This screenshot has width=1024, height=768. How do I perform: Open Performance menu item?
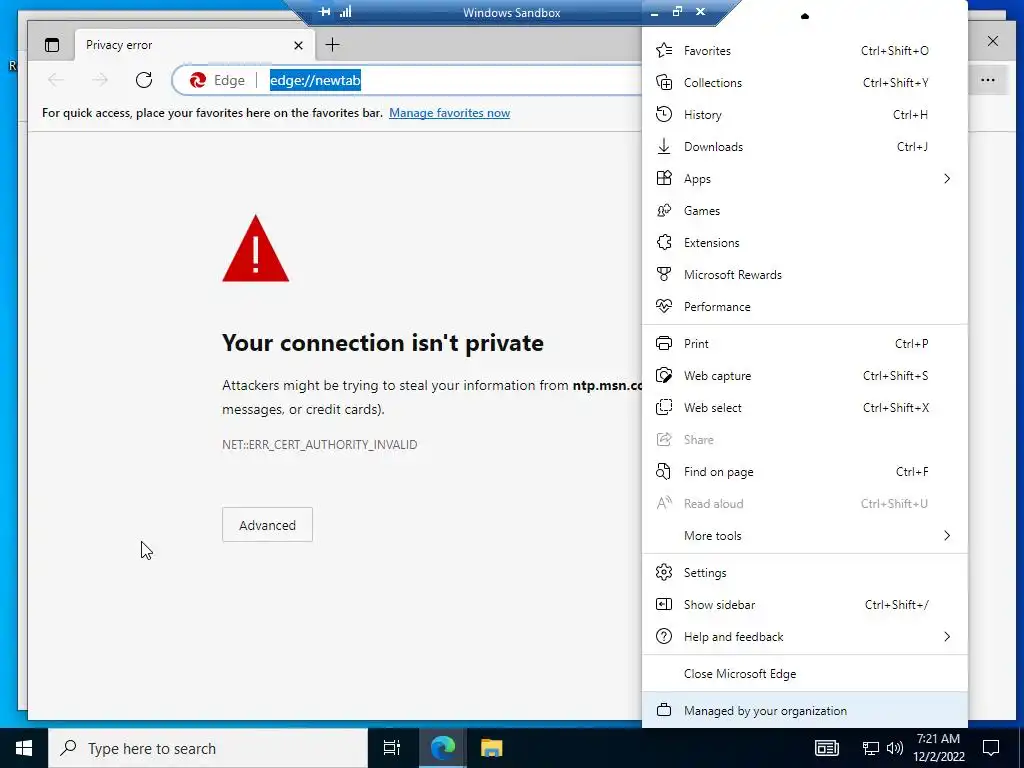pos(805,306)
